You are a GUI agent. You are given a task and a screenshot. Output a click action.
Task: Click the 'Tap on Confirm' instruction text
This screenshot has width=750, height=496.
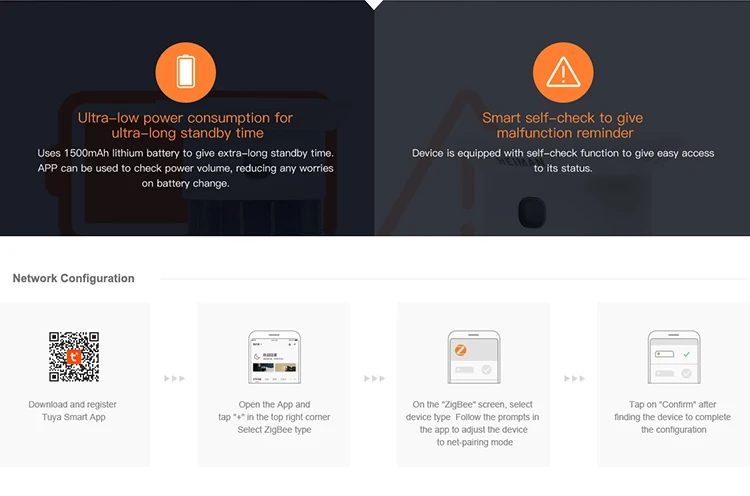673,417
